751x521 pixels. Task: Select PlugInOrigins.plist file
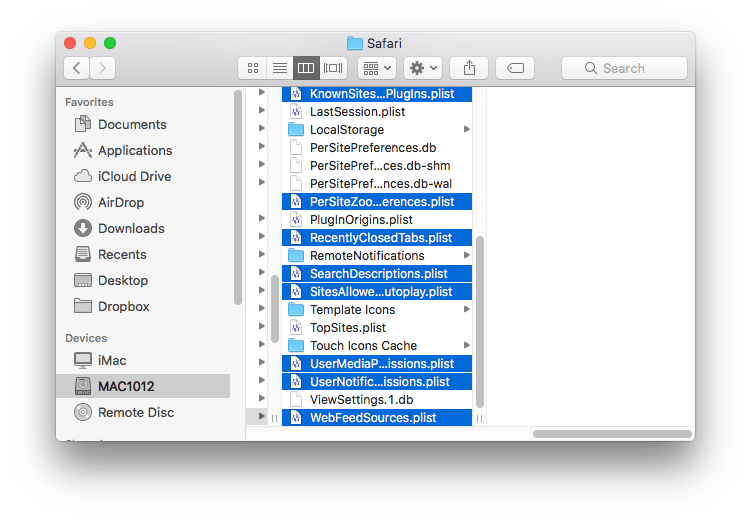[x=377, y=220]
